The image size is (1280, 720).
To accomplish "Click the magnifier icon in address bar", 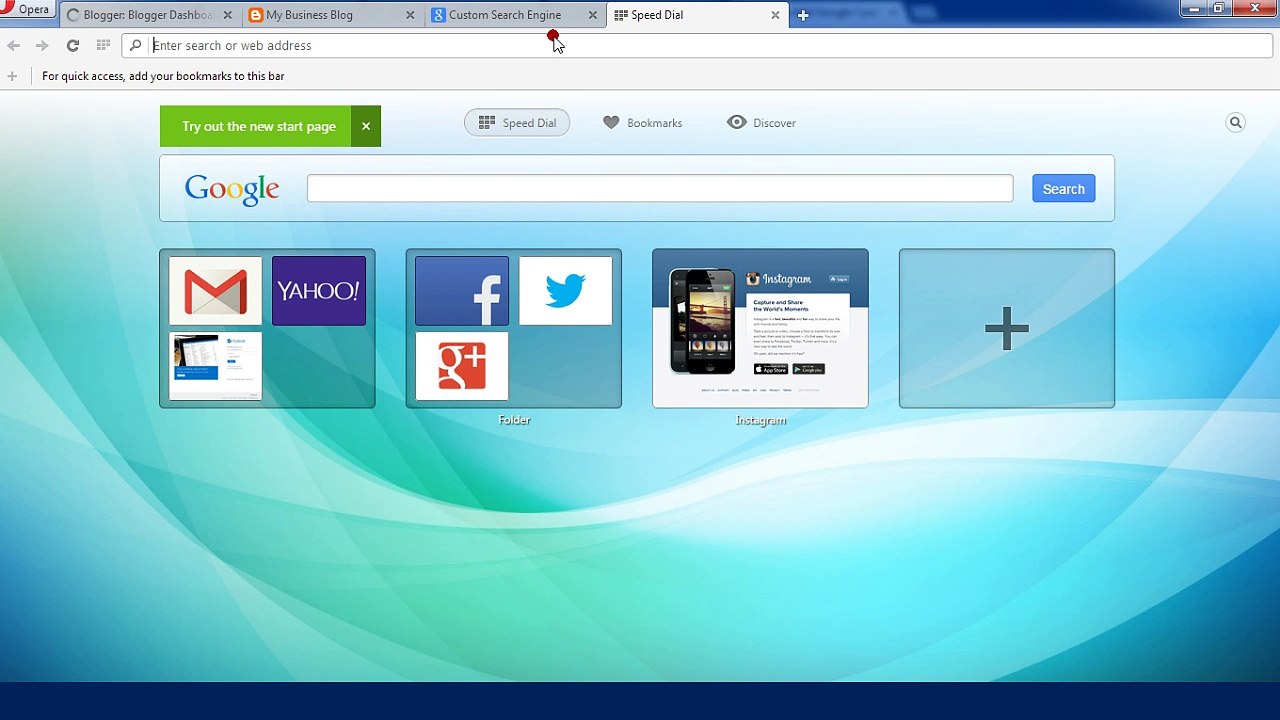I will (136, 45).
